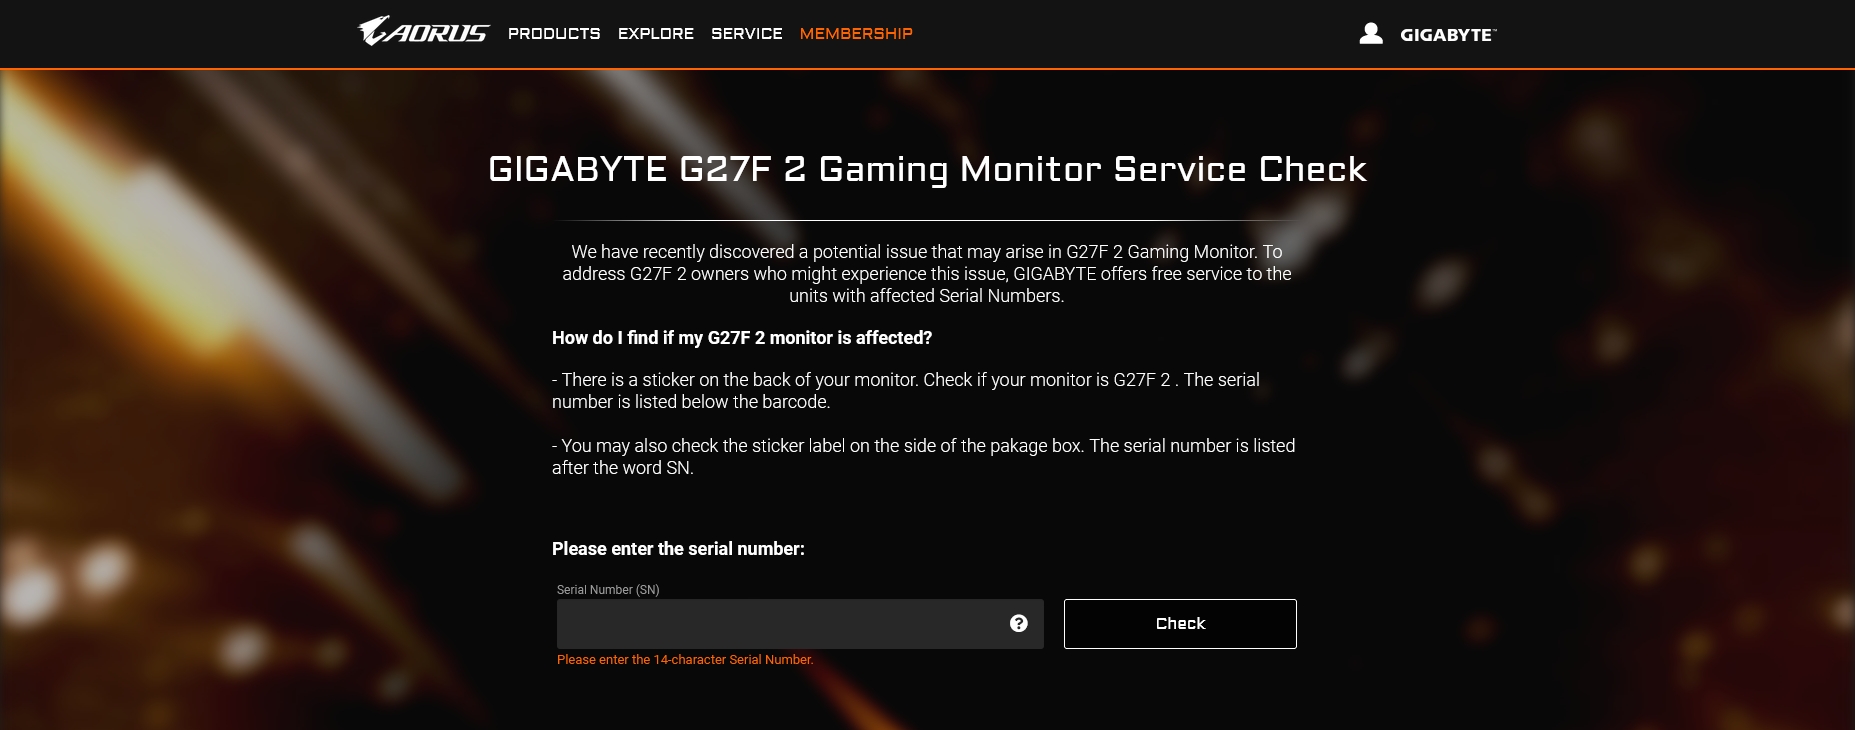The image size is (1855, 730).
Task: Open the PRODUCTS menu
Action: click(x=554, y=33)
